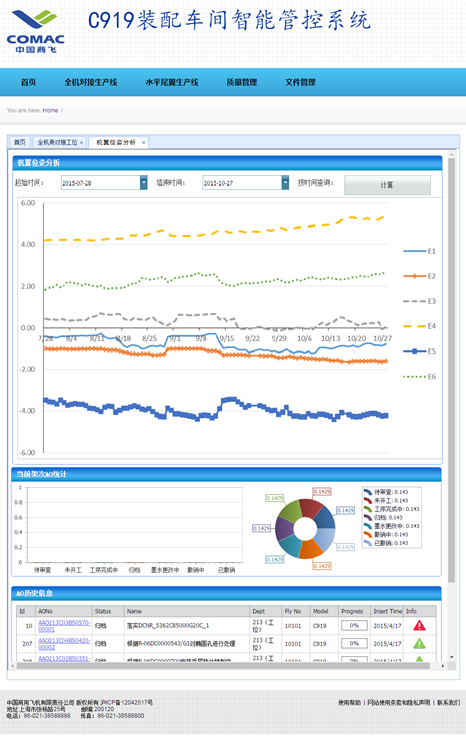
Task: Click the start date field showing 2015-07-28
Action: pyautogui.click(x=100, y=183)
